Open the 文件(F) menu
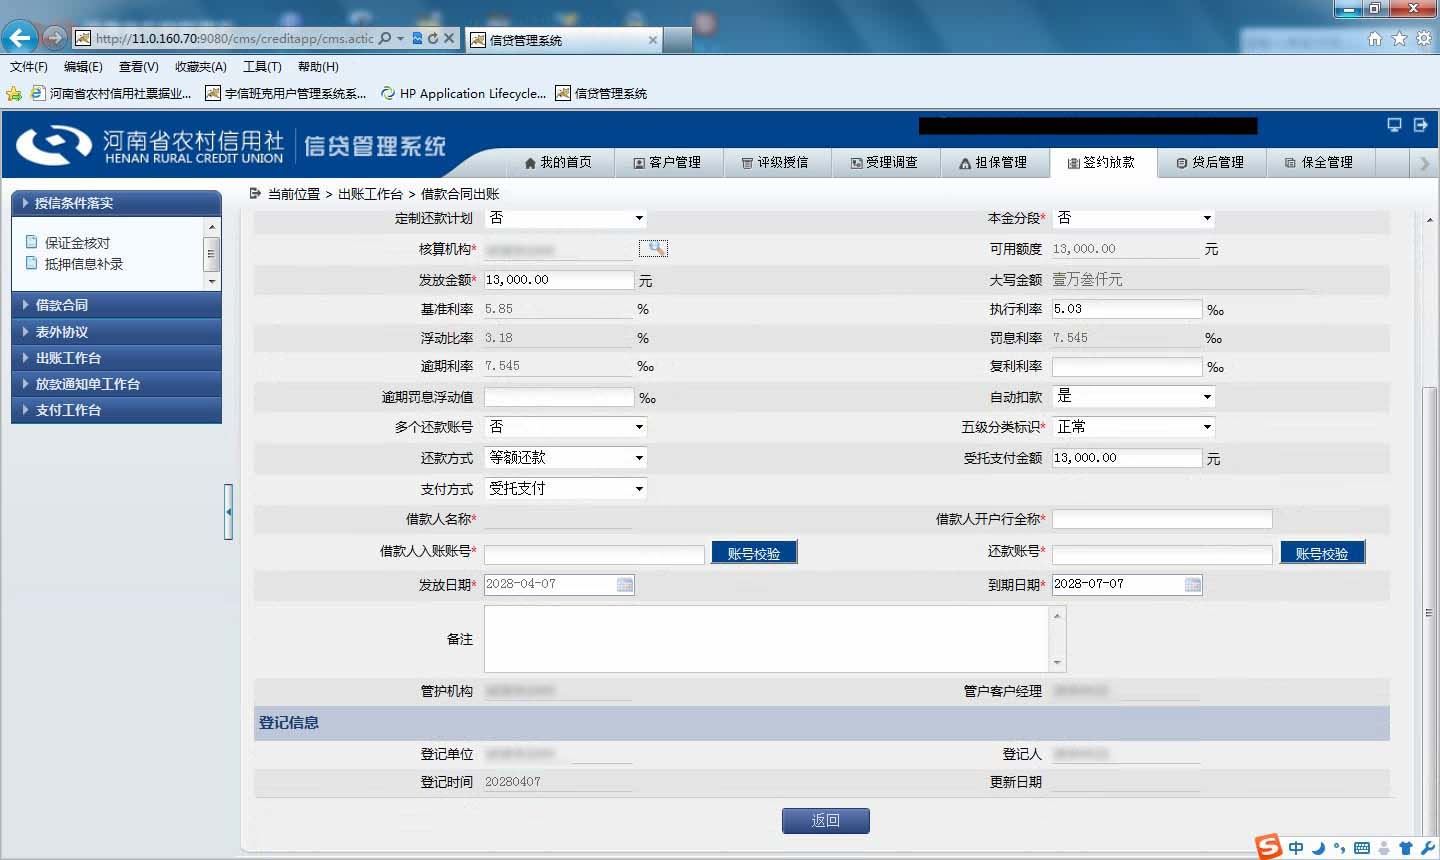 coord(29,67)
